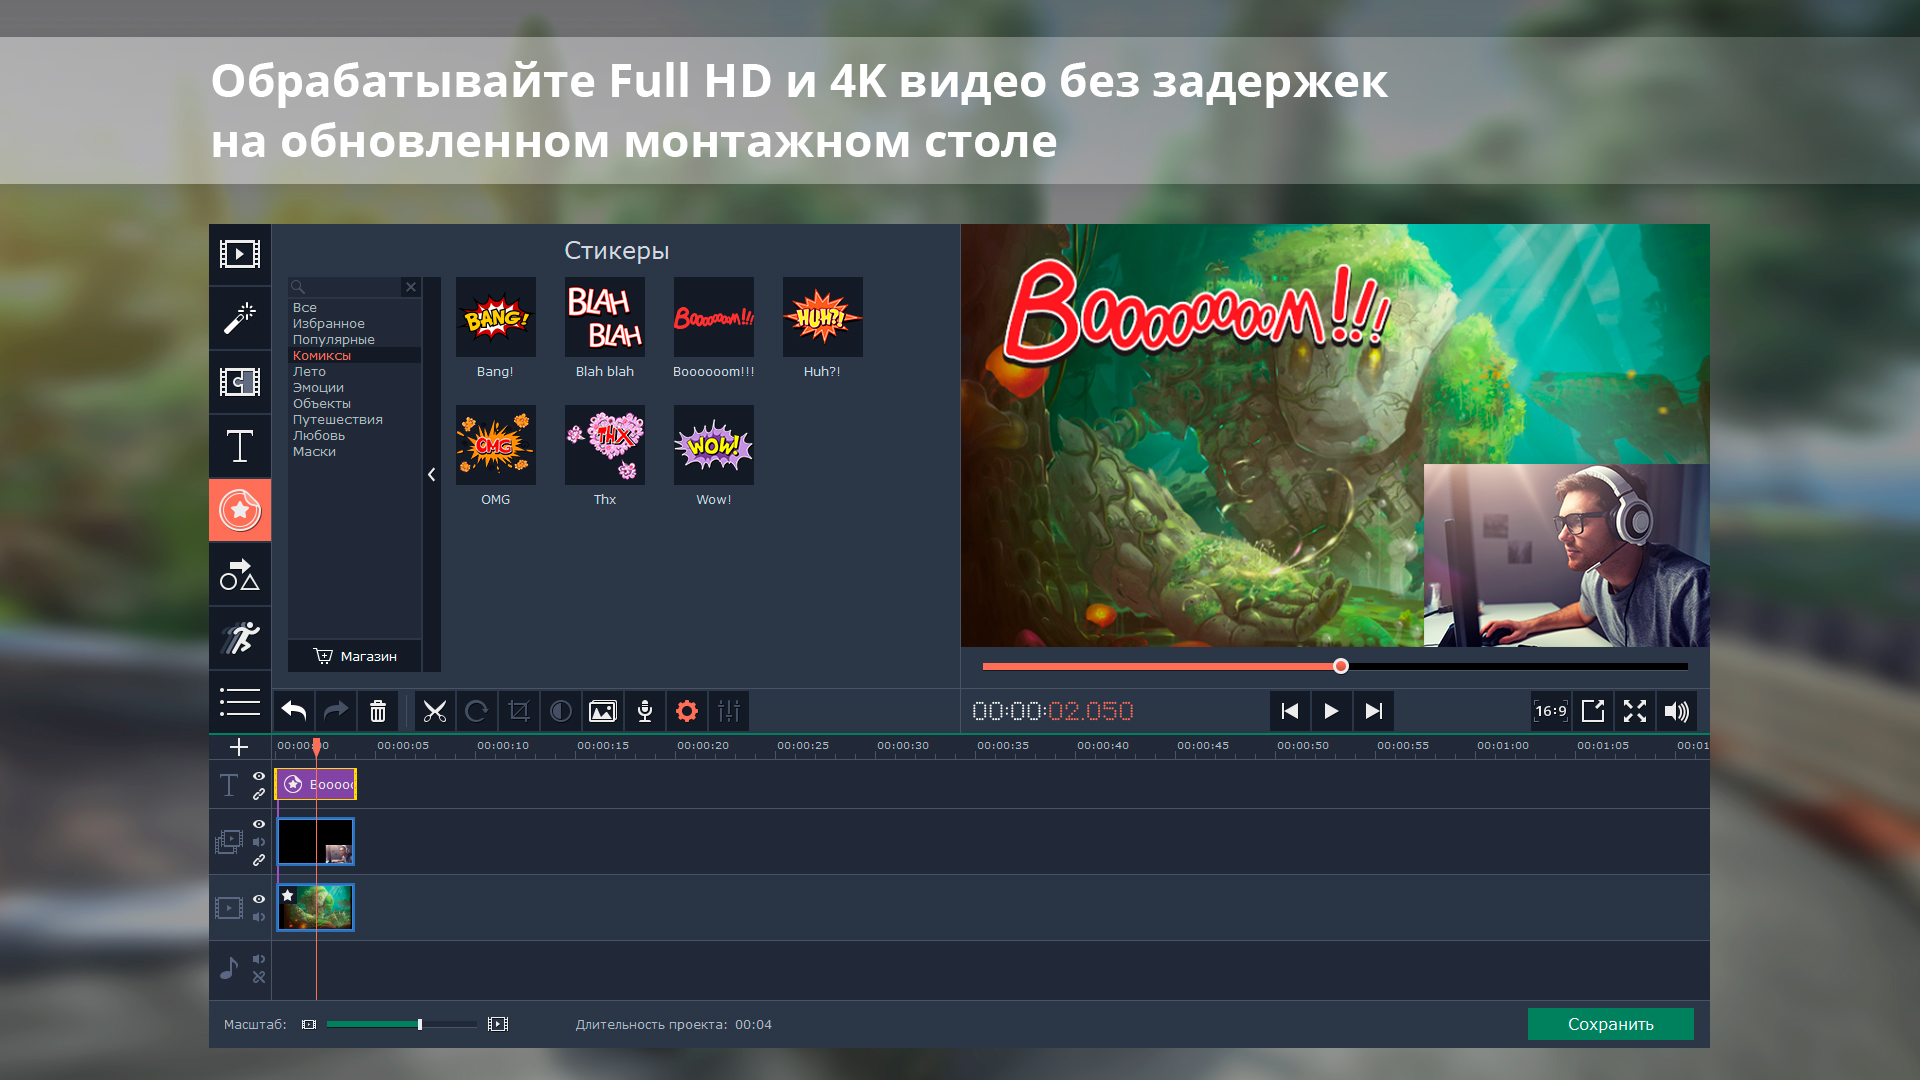Click zoom out timeline icon
Image resolution: width=1920 pixels, height=1080 pixels.
(x=309, y=1024)
